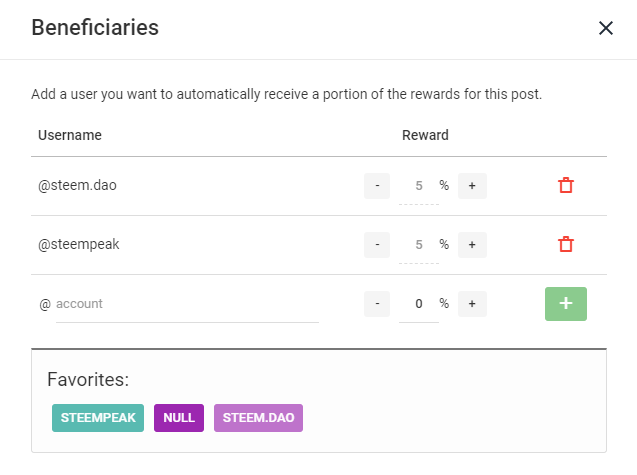Click the green add beneficiary plus button
637x475 pixels.
click(566, 303)
